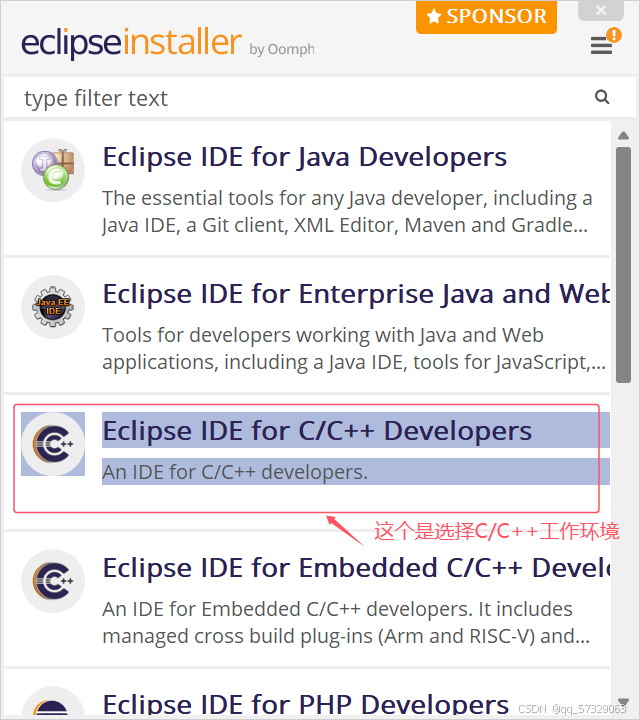Select Eclipse IDE for Java Developers title

[304, 157]
